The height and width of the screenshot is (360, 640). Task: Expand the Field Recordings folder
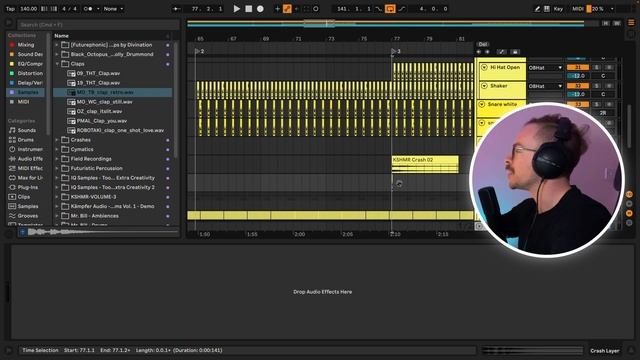click(x=57, y=159)
